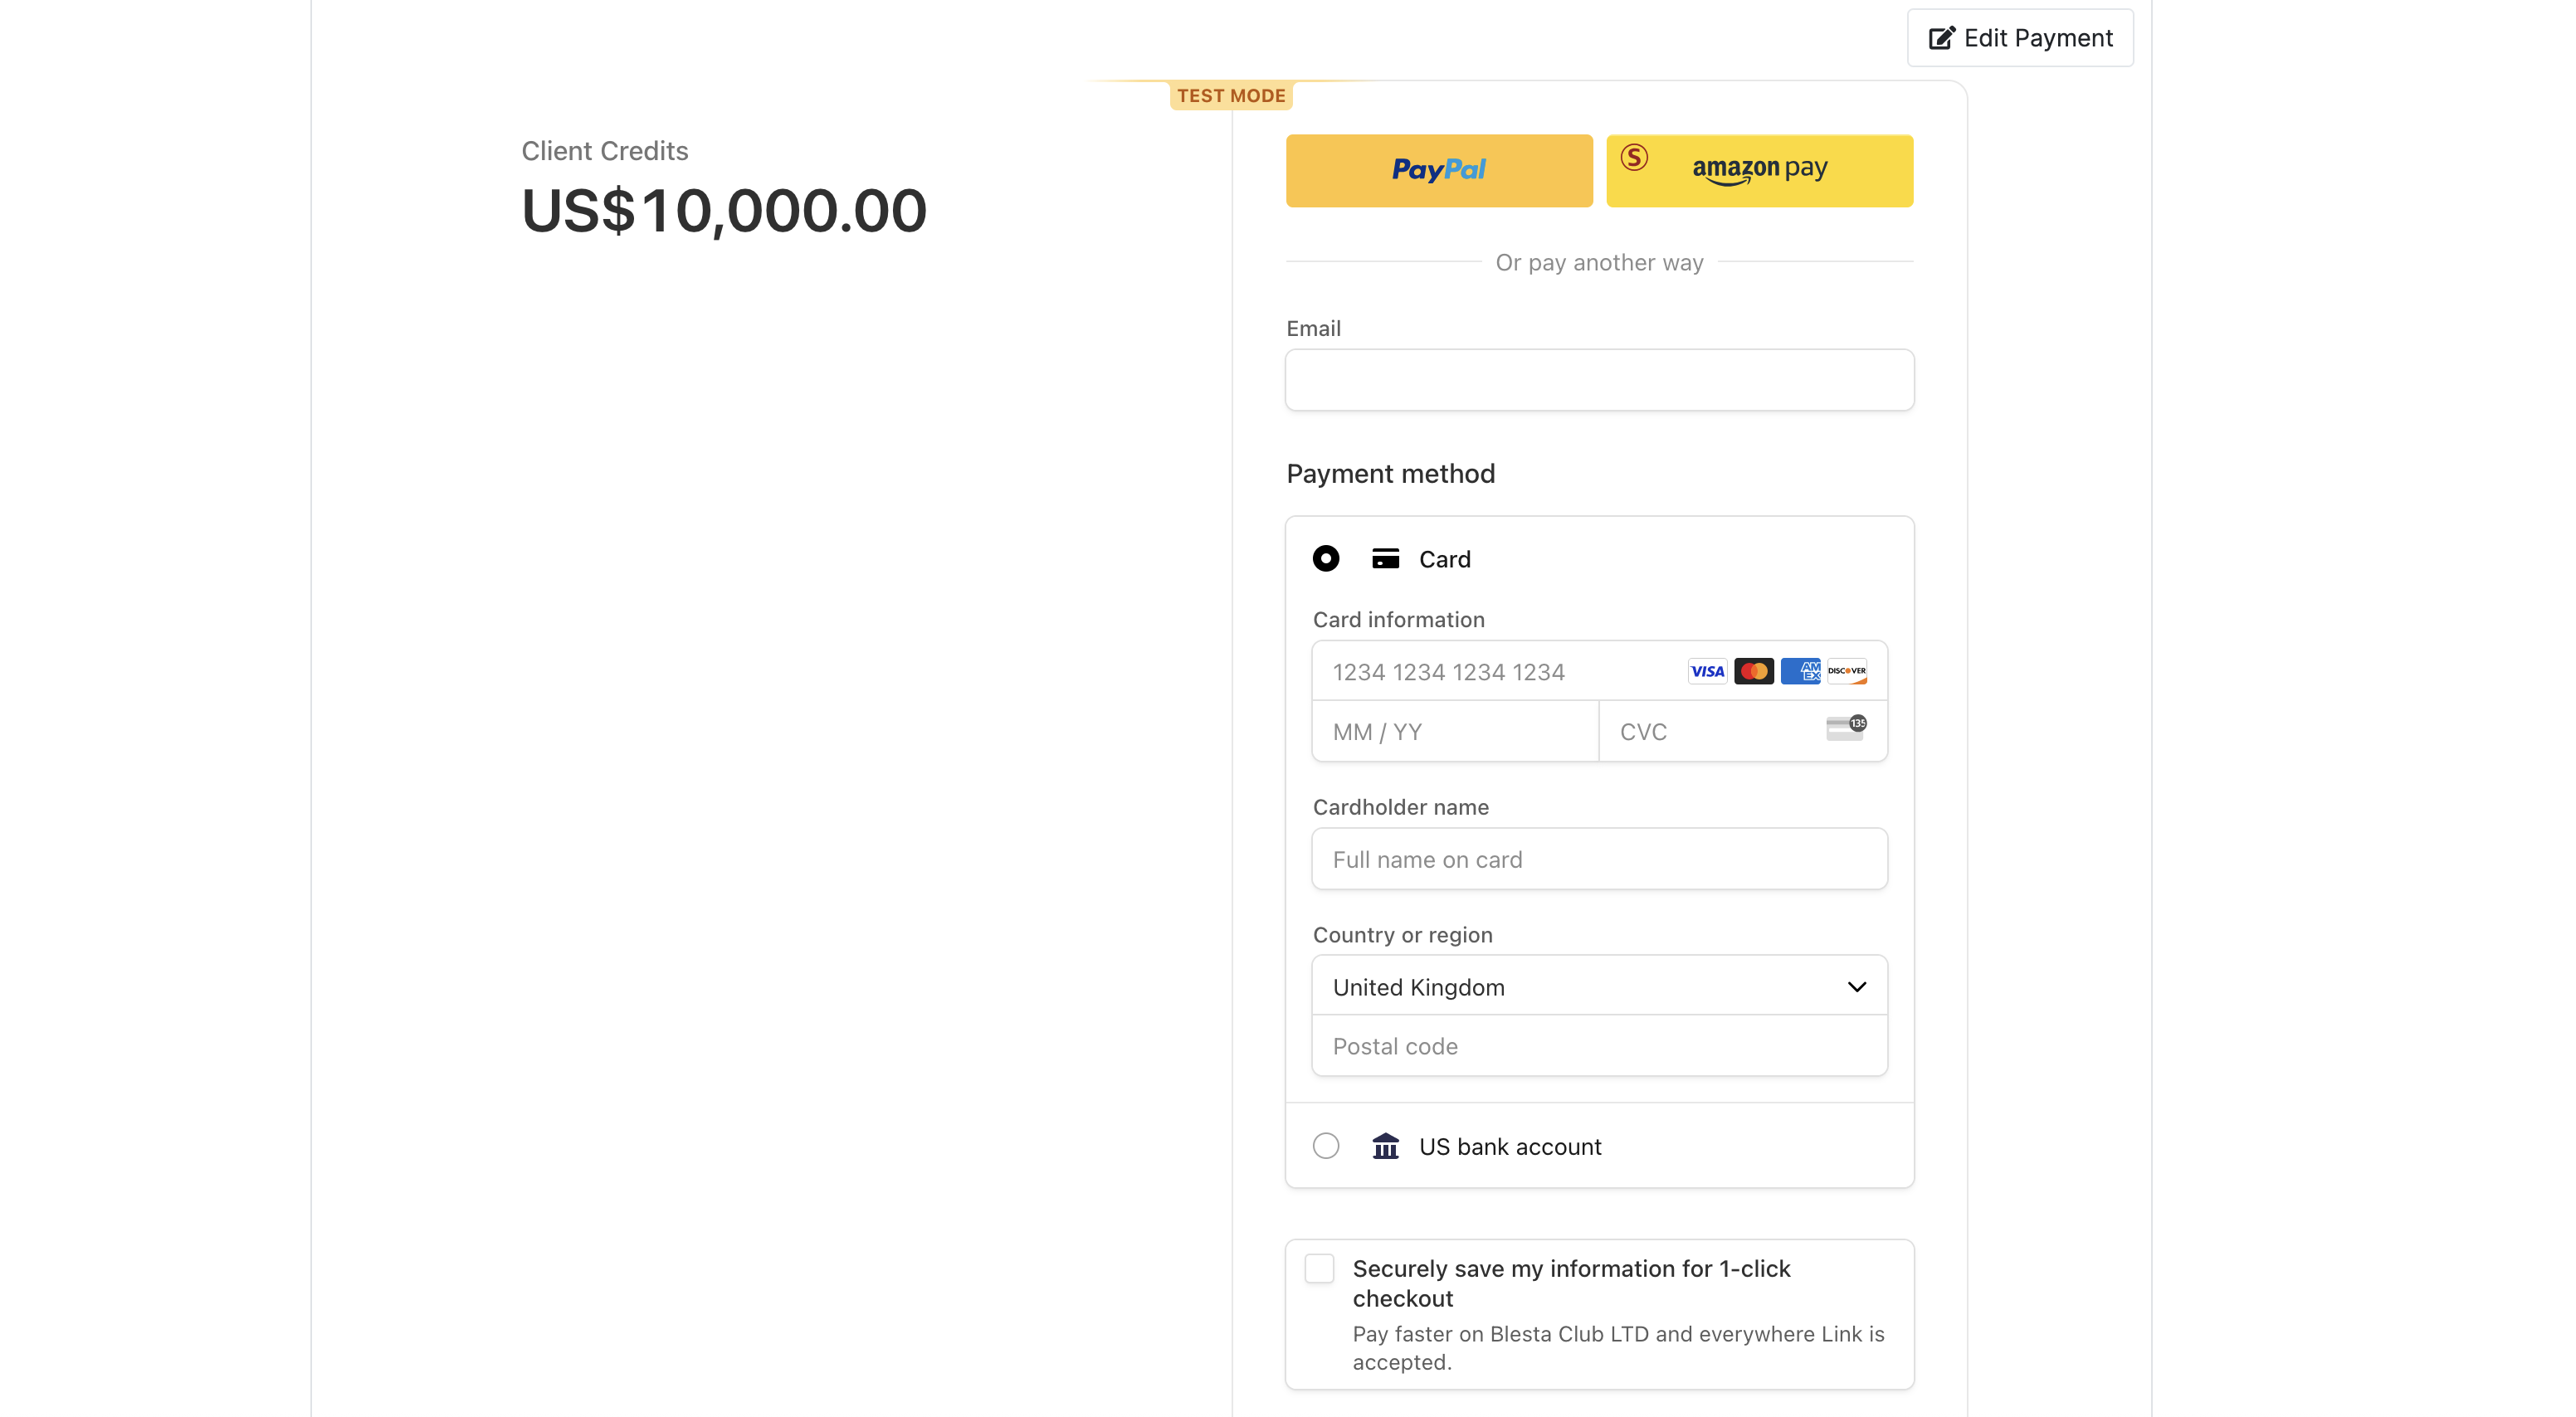Pay with the amazon pay button
2576x1417 pixels.
[1759, 171]
